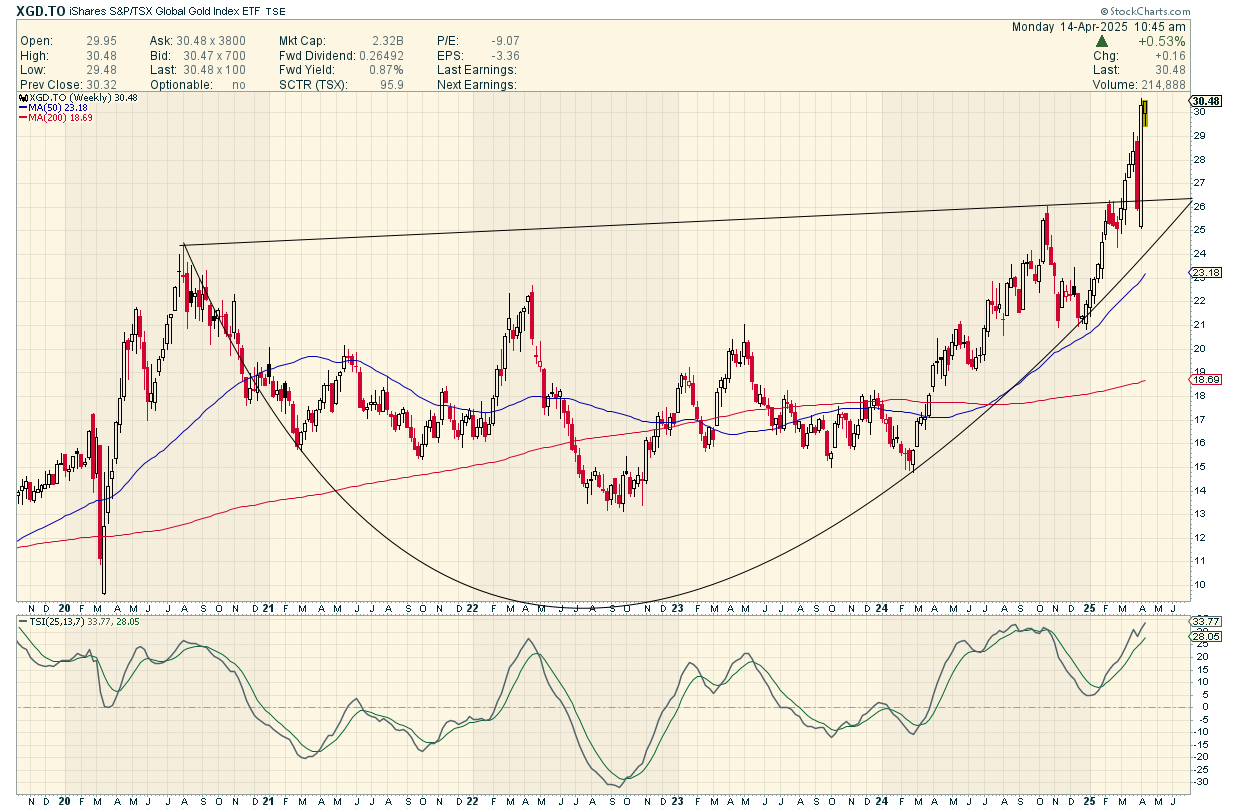Click the 33.77 TSI value flag

1207,622
